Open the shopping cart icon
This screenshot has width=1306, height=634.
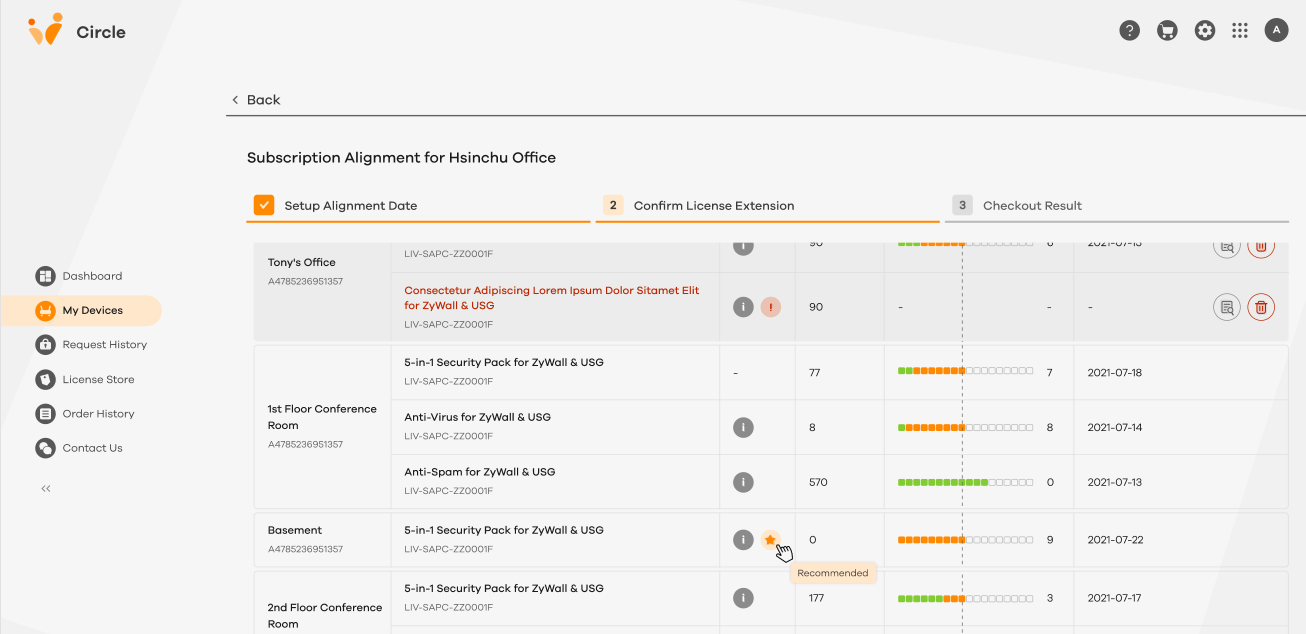[1166, 31]
